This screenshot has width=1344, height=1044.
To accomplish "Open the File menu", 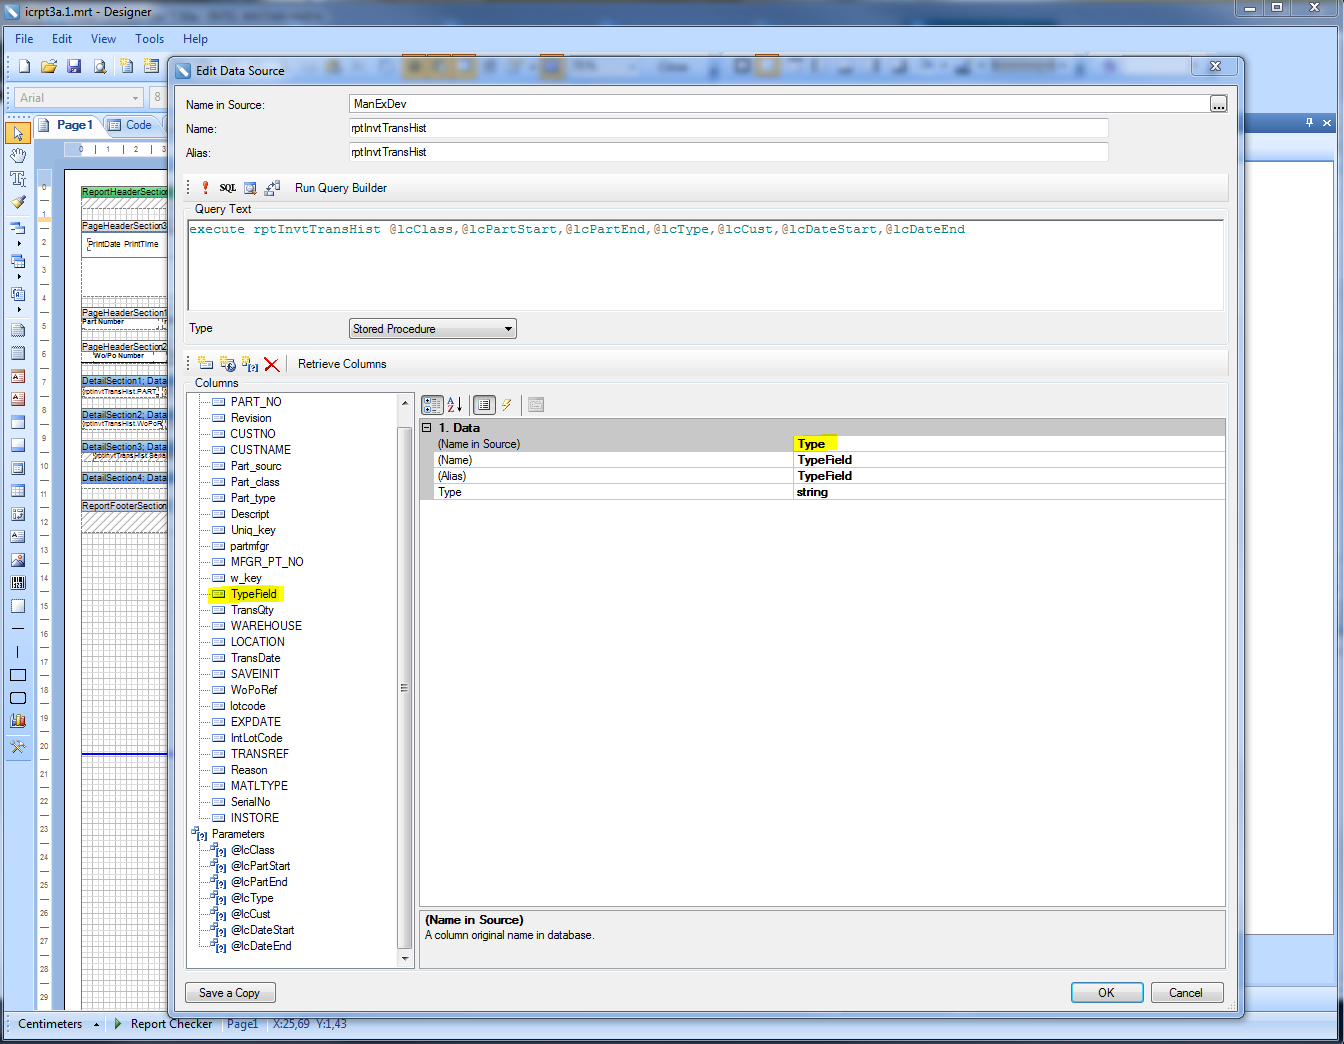I will click(x=24, y=39).
